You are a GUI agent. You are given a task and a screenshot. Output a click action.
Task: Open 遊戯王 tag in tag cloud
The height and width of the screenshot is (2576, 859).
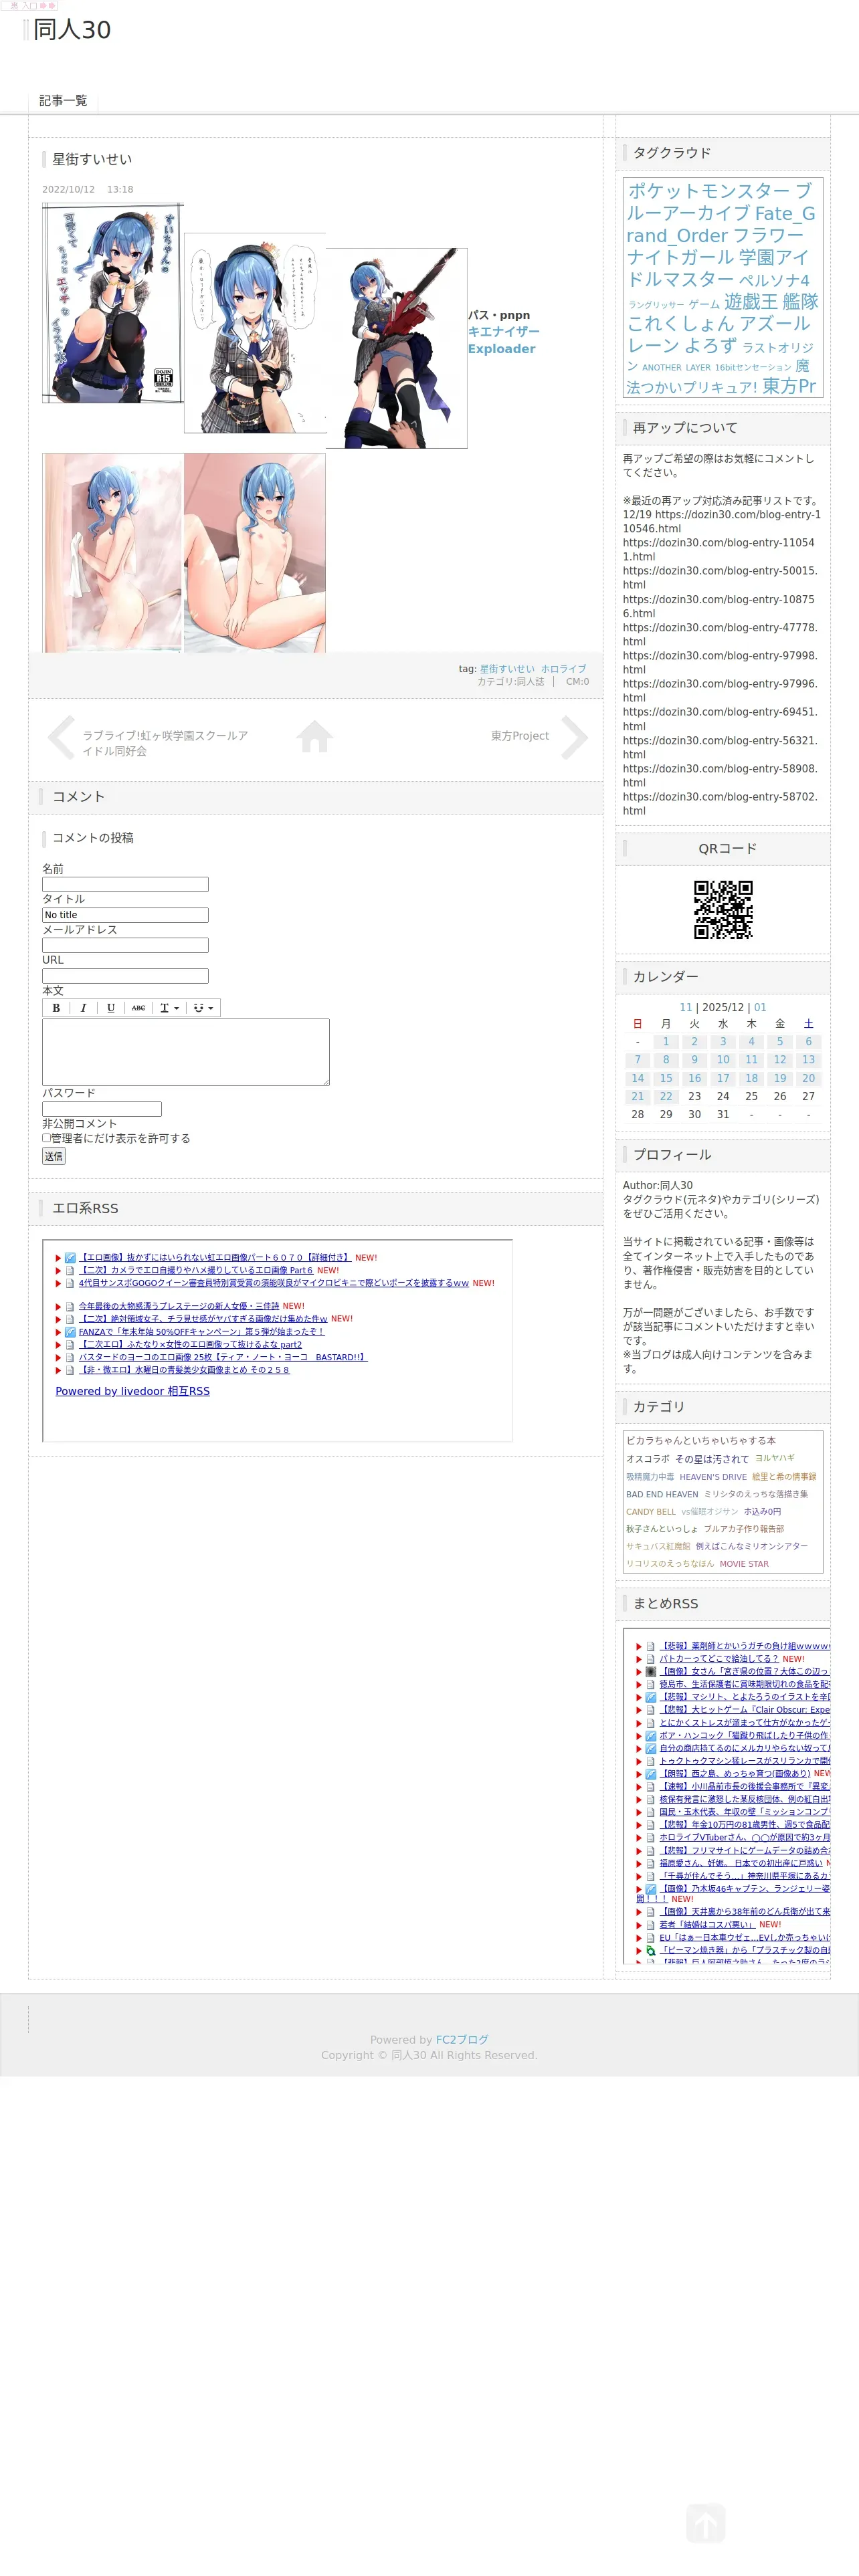(751, 301)
